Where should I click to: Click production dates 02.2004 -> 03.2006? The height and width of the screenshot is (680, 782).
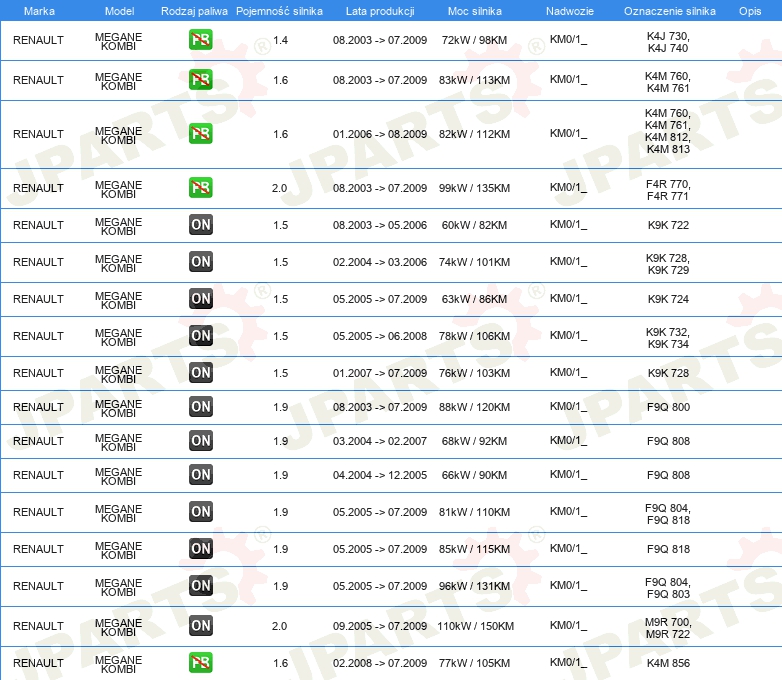click(x=380, y=262)
